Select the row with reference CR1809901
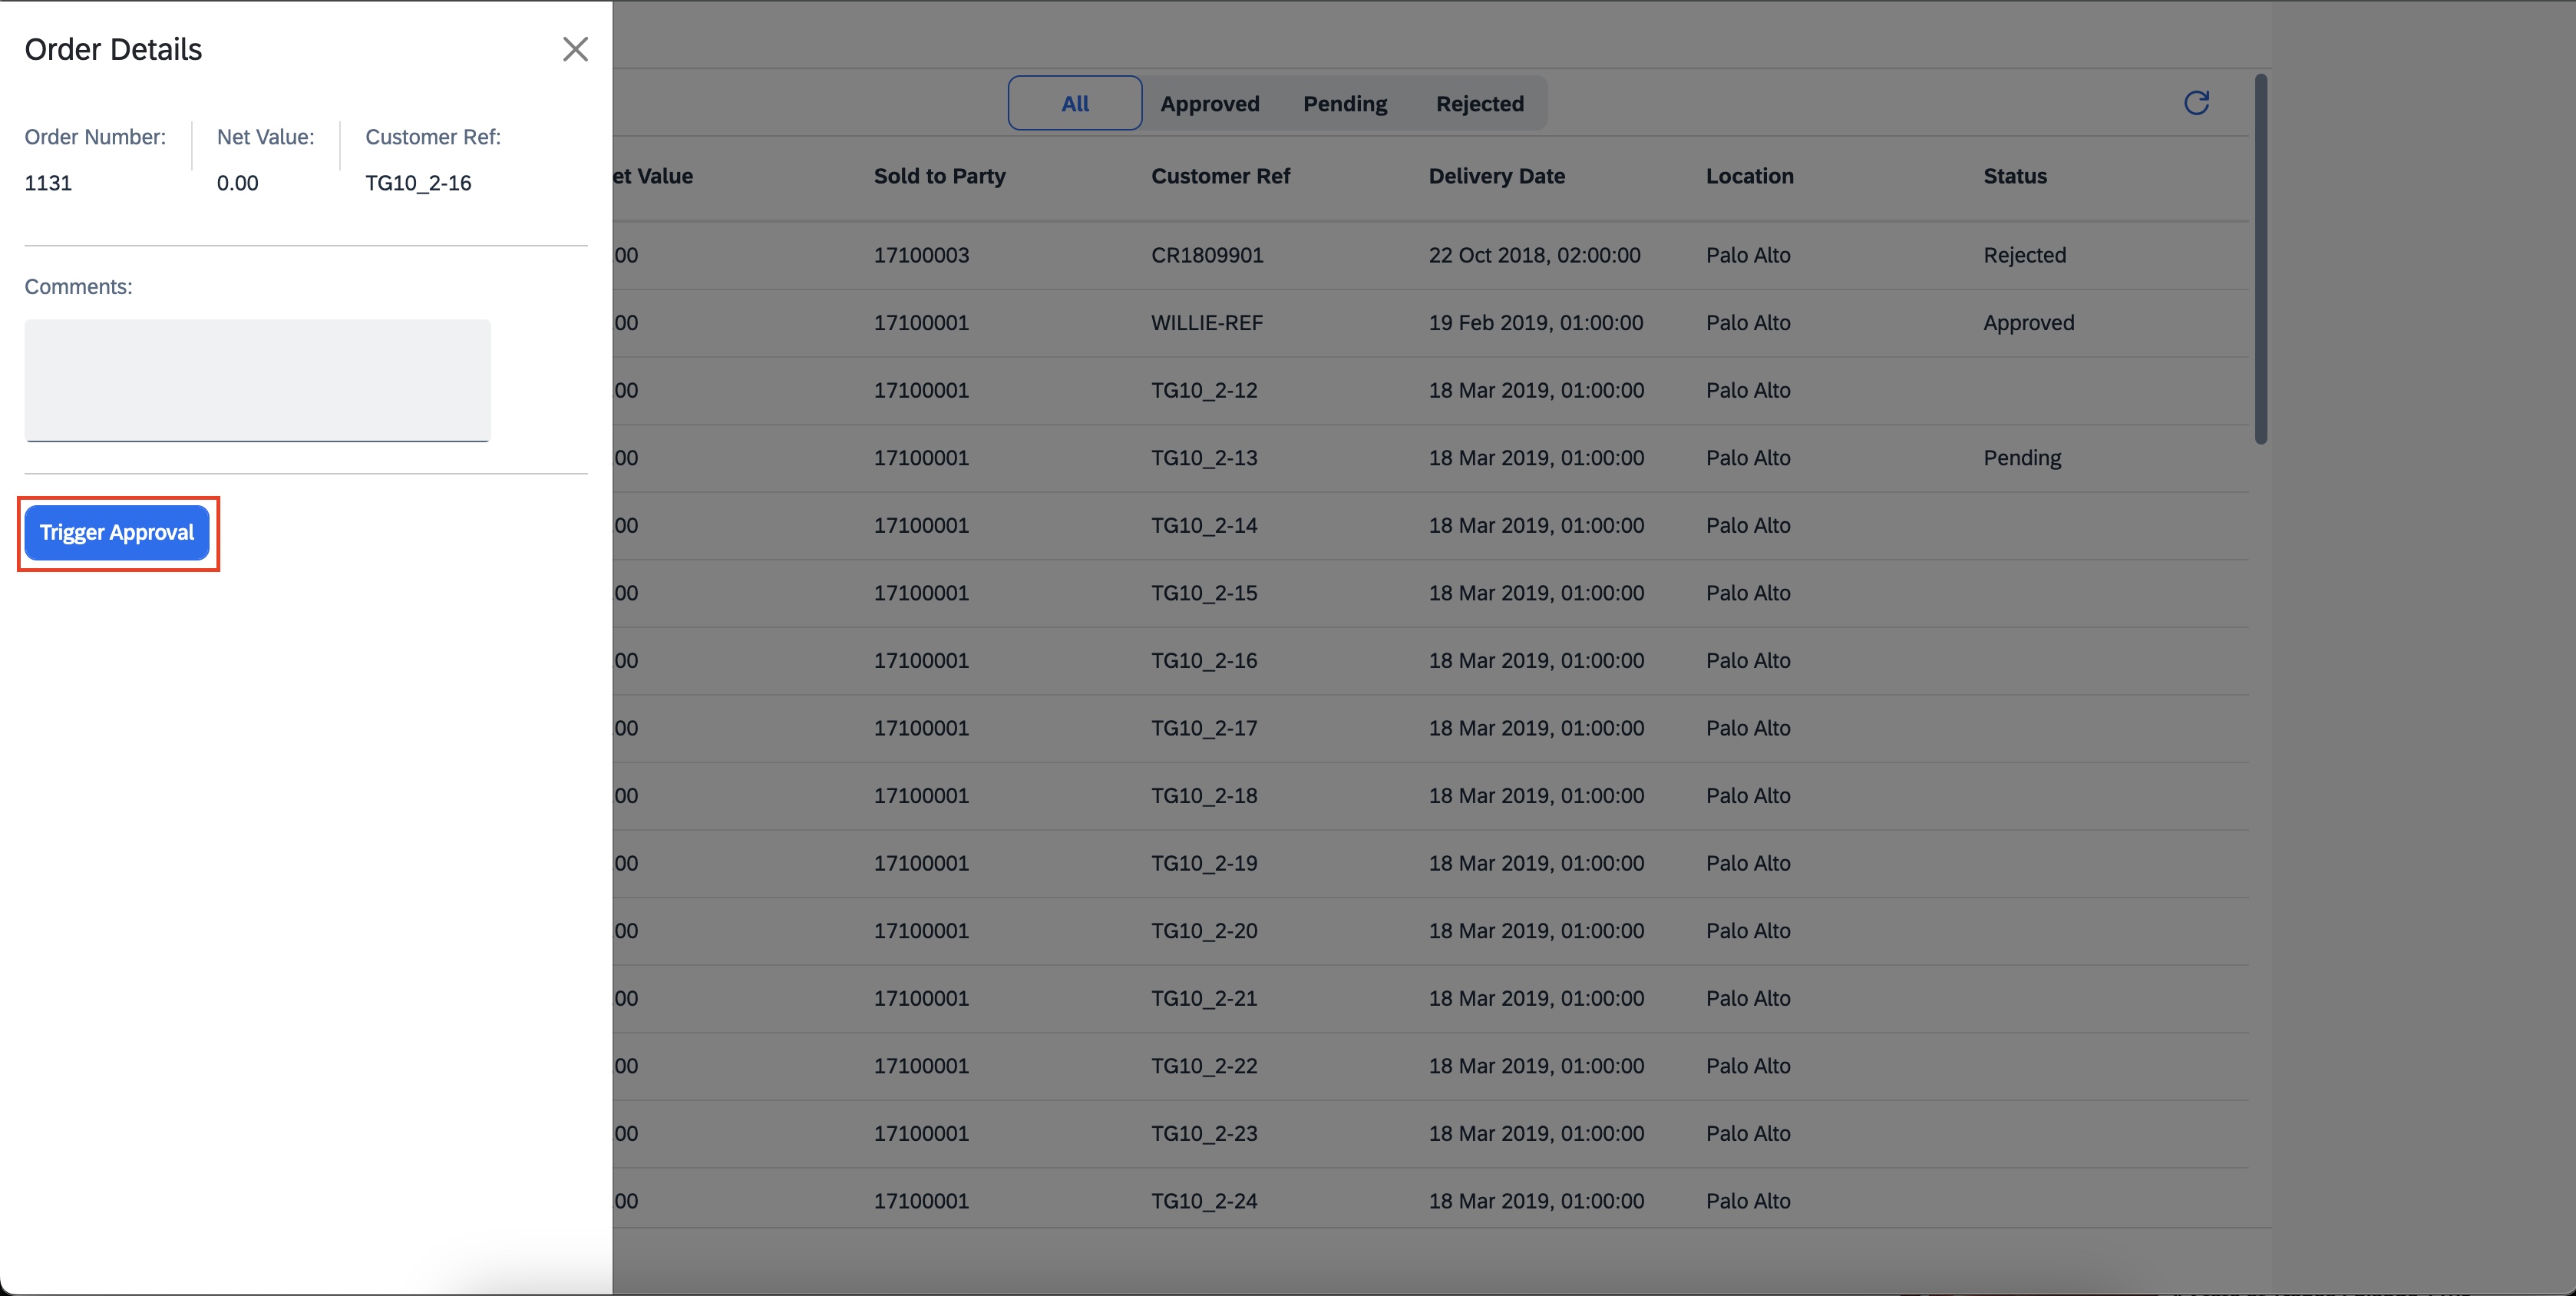Image resolution: width=2576 pixels, height=1296 pixels. [1207, 255]
